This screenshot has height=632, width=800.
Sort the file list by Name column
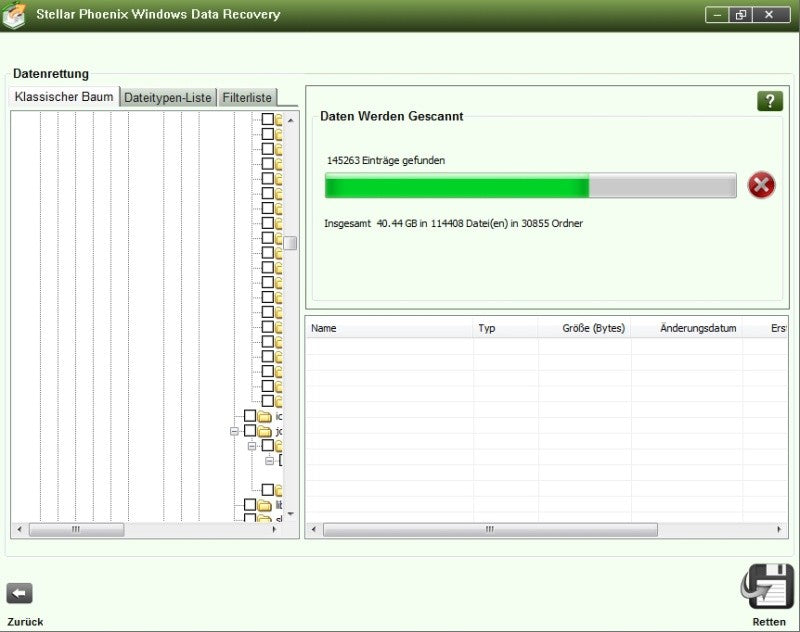tap(389, 328)
